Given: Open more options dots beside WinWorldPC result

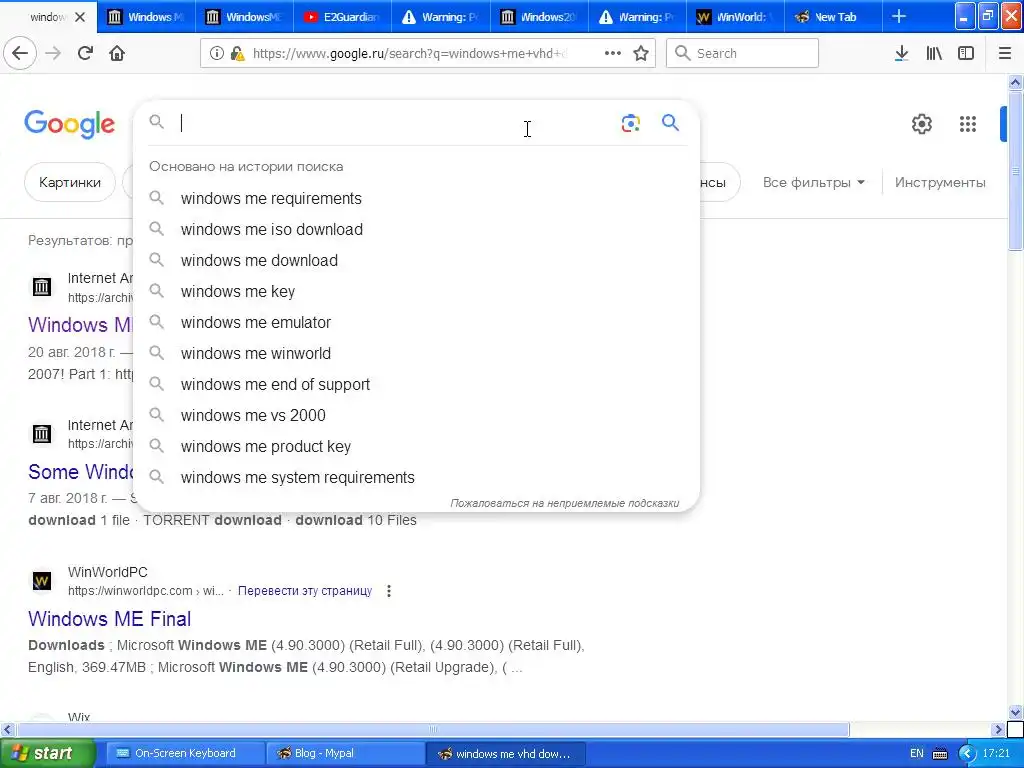Looking at the screenshot, I should click(389, 591).
